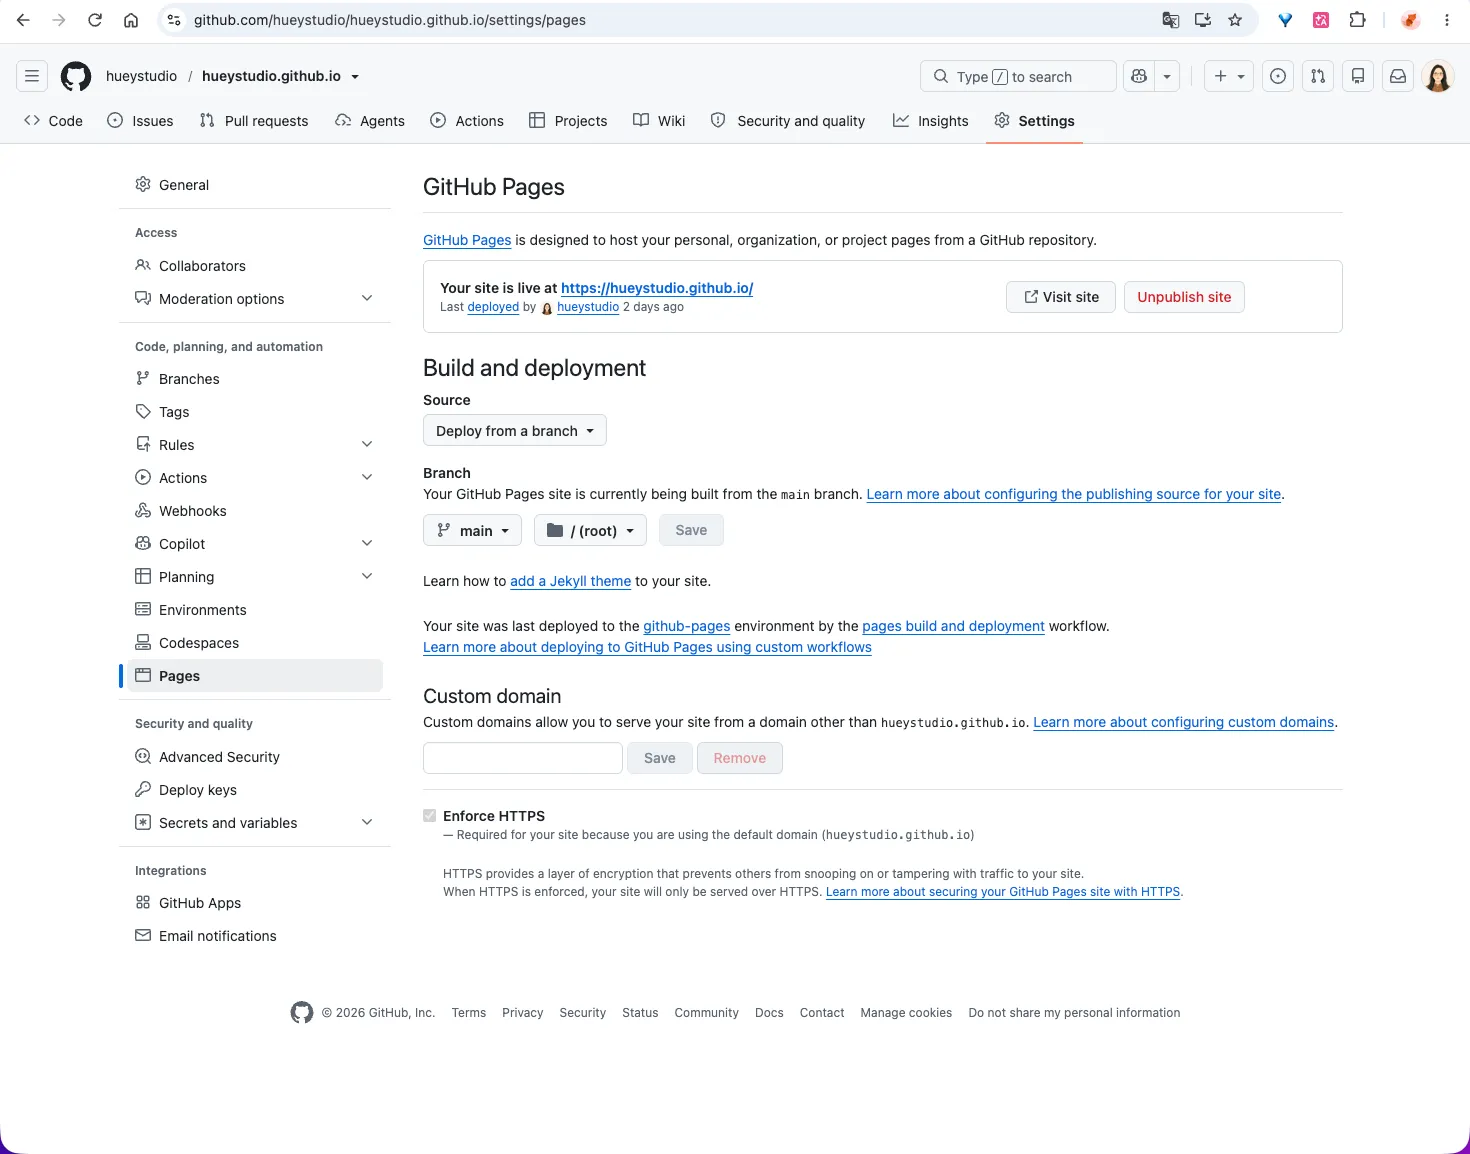Image resolution: width=1470 pixels, height=1154 pixels.
Task: Open the notifications inbox icon
Action: pyautogui.click(x=1398, y=76)
